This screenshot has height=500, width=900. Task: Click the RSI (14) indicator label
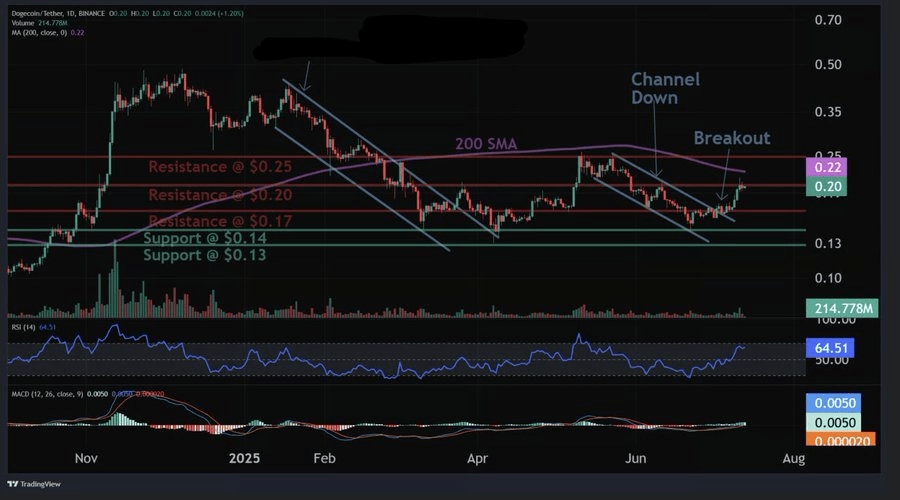point(22,324)
